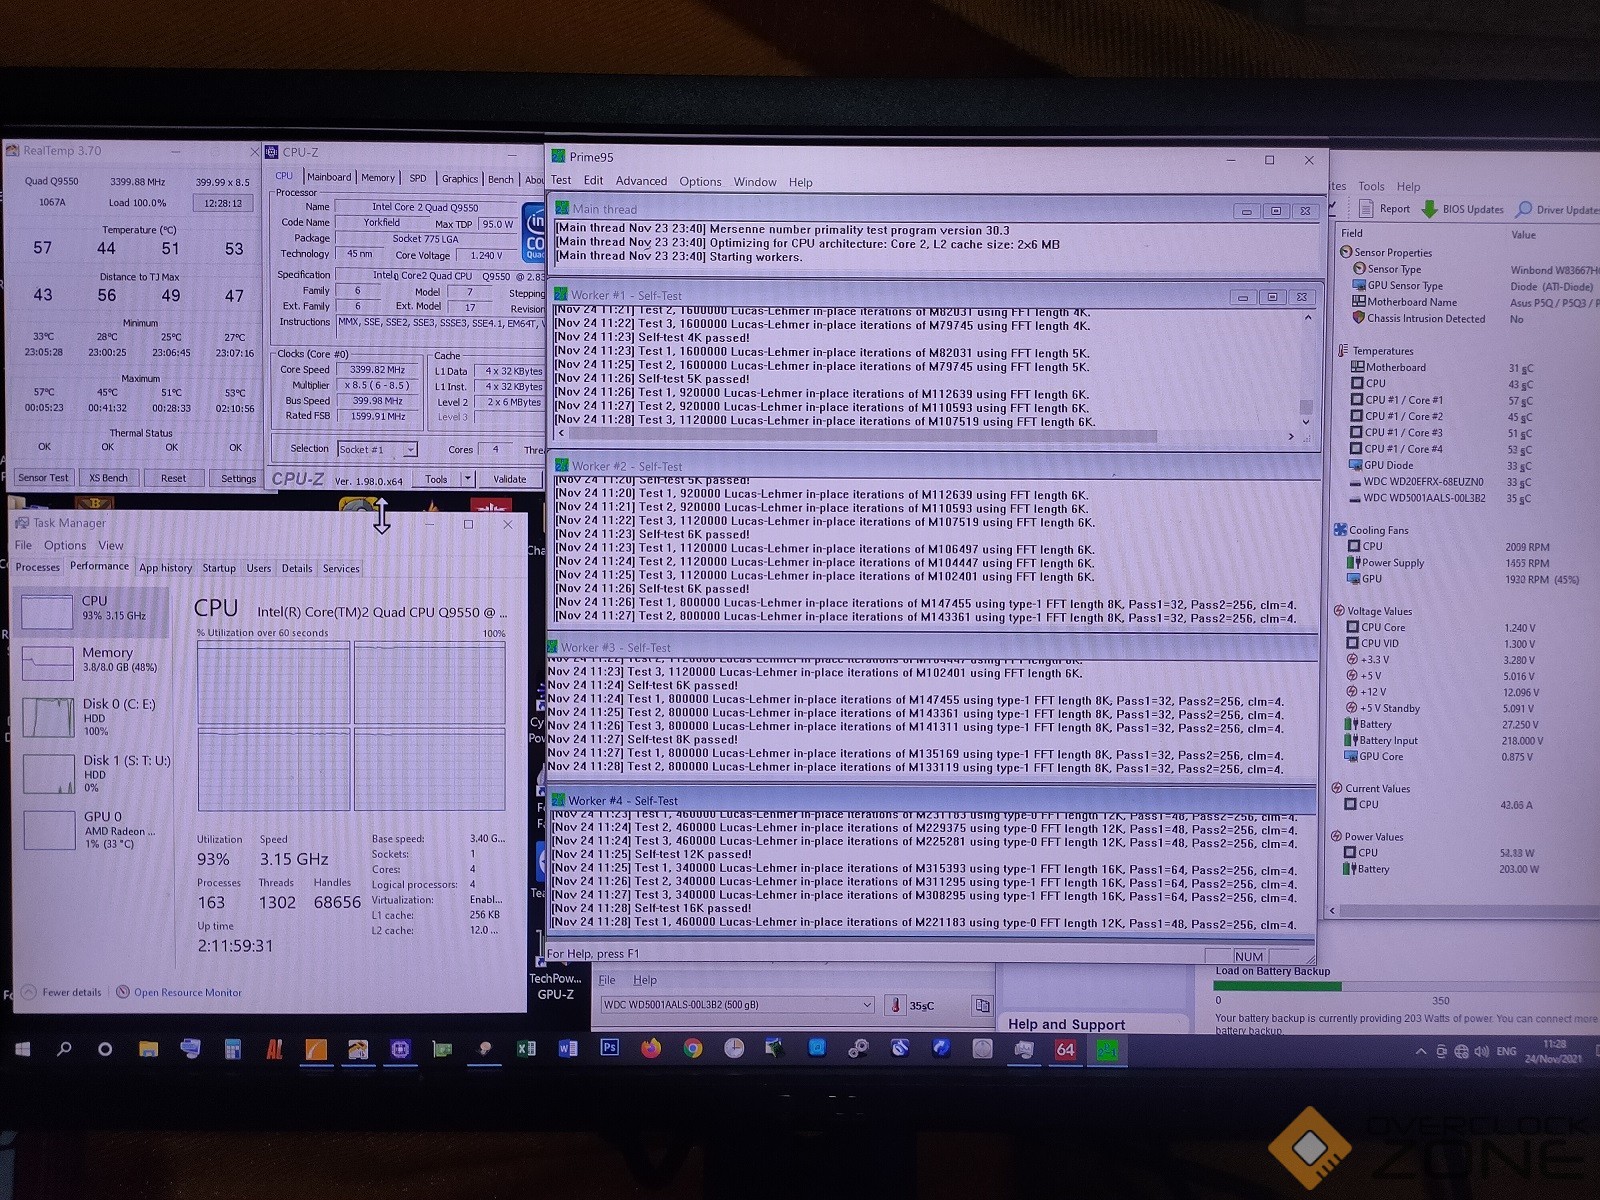Switch to Task Manager's App history tab
Image resolution: width=1600 pixels, height=1200 pixels.
(165, 568)
